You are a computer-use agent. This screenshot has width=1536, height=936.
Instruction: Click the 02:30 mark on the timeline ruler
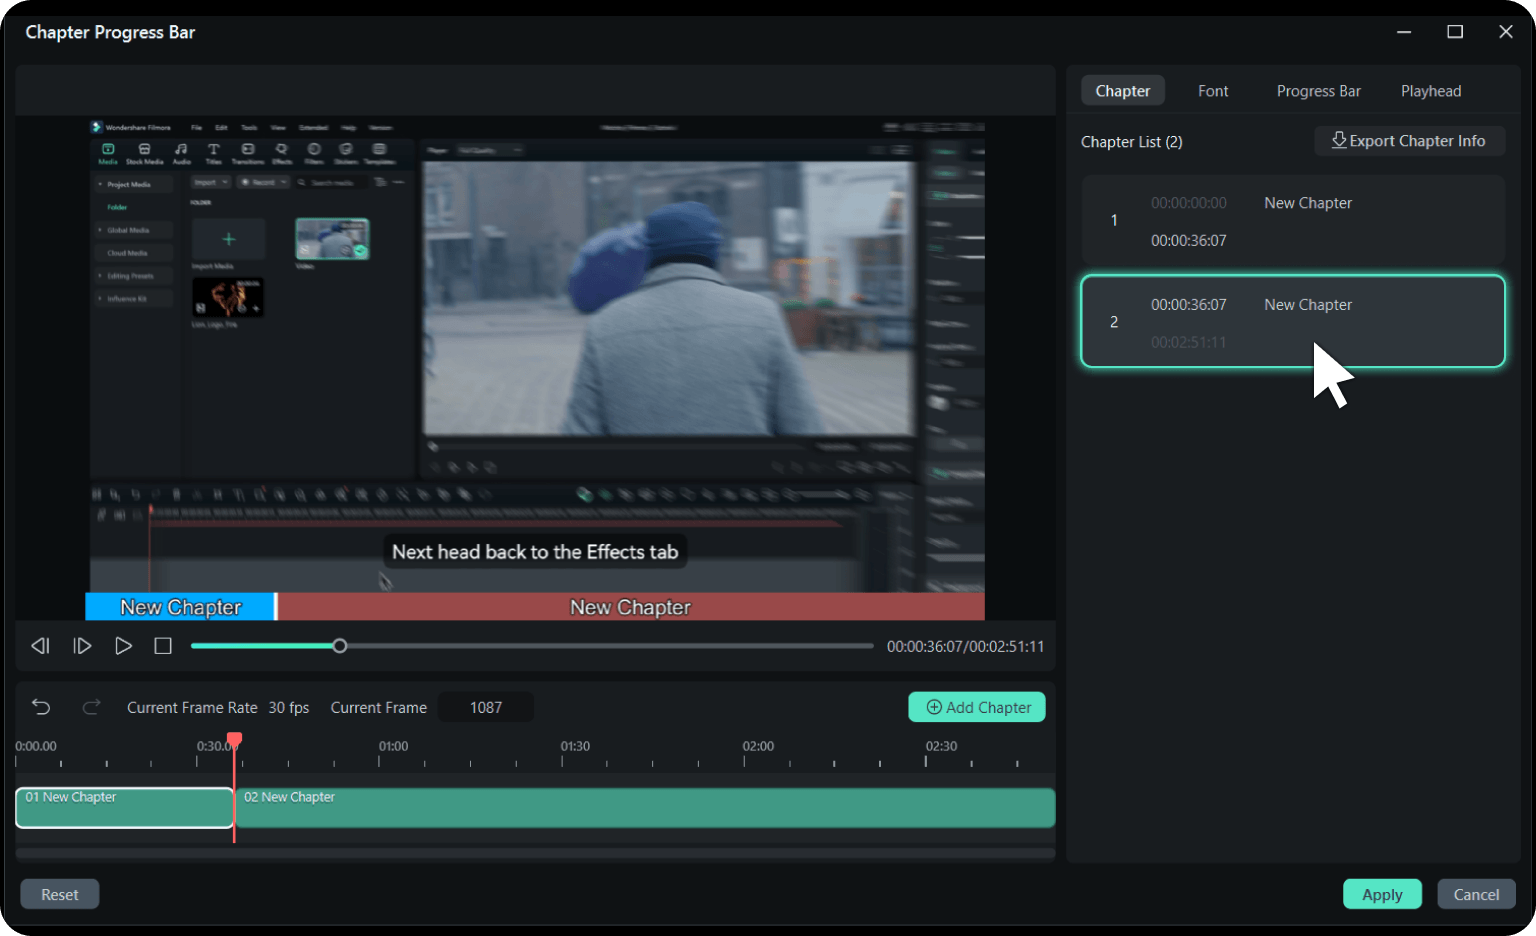pos(941,746)
